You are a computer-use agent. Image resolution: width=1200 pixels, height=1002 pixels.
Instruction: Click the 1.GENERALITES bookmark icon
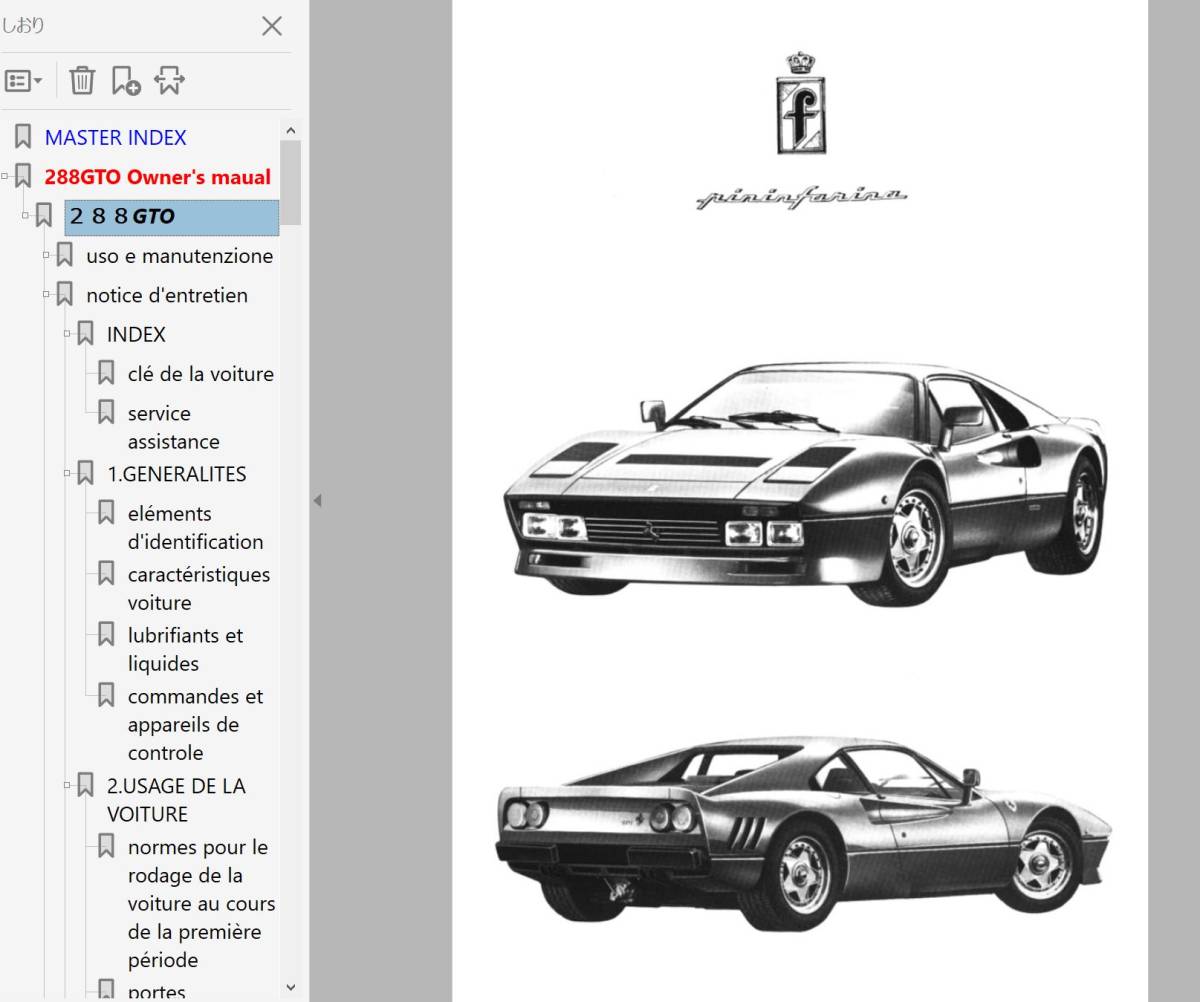point(86,473)
